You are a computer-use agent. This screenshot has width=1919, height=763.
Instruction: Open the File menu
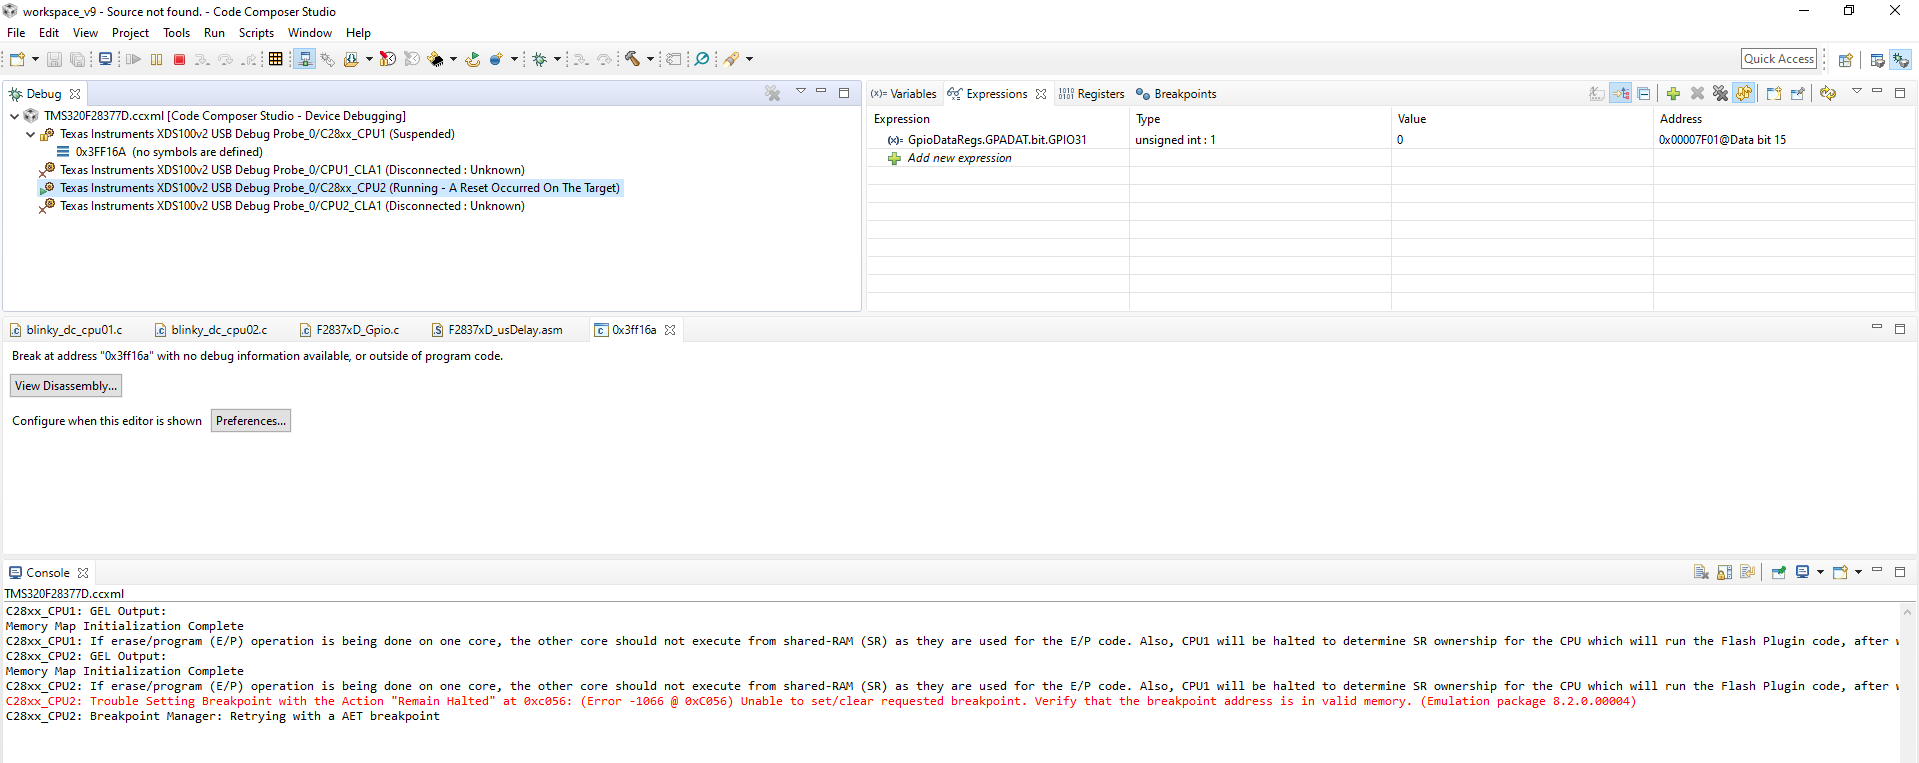point(16,33)
